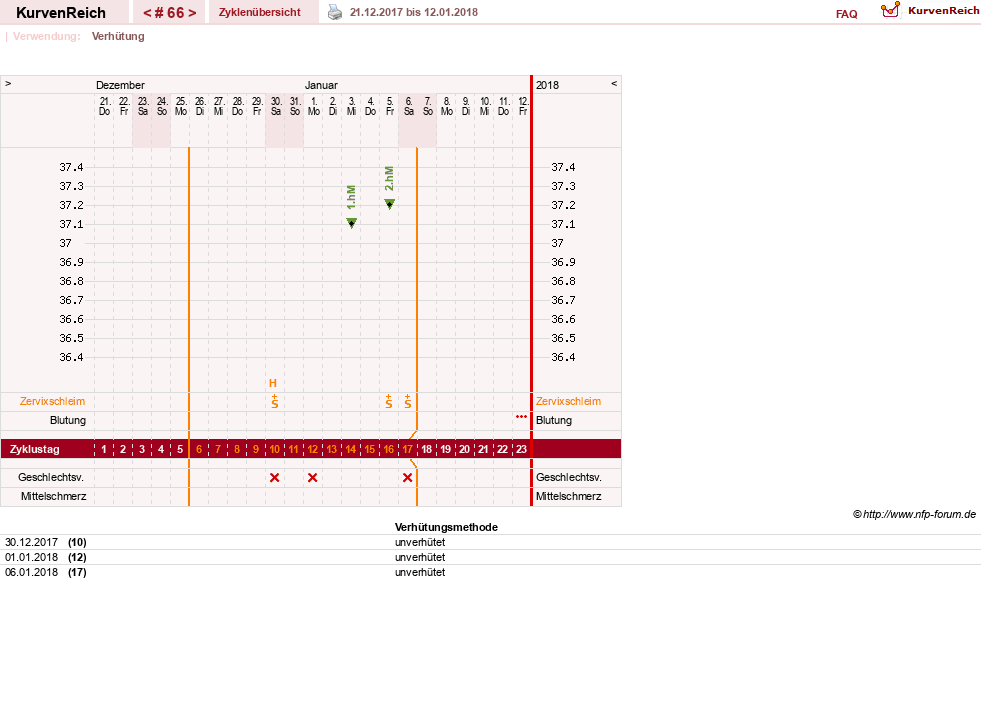Select cycle day 14 in Zyklustag row
The width and height of the screenshot is (981, 726).
click(350, 449)
